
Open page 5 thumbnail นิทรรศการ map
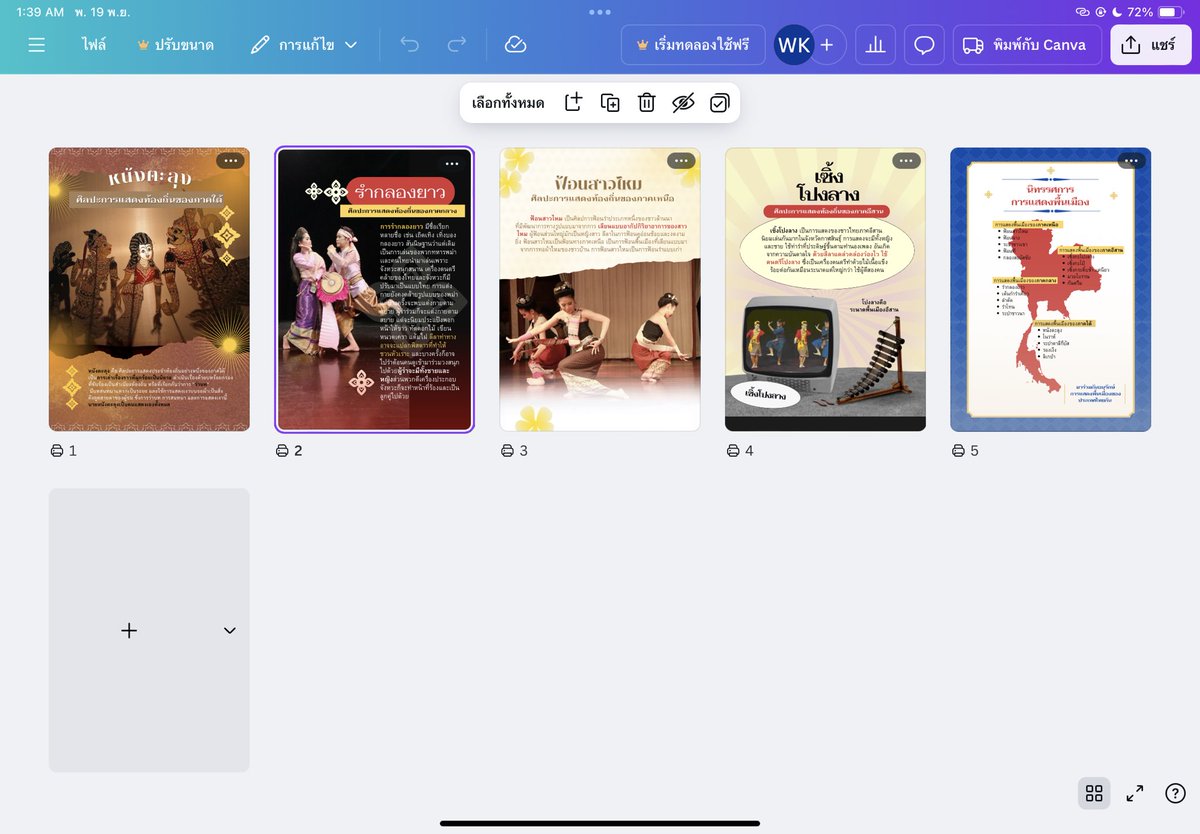point(1051,290)
